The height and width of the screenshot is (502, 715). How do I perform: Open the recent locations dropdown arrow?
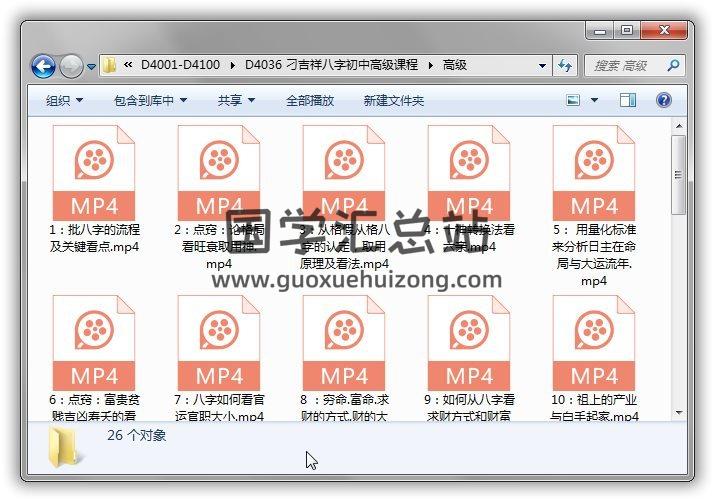tap(91, 67)
